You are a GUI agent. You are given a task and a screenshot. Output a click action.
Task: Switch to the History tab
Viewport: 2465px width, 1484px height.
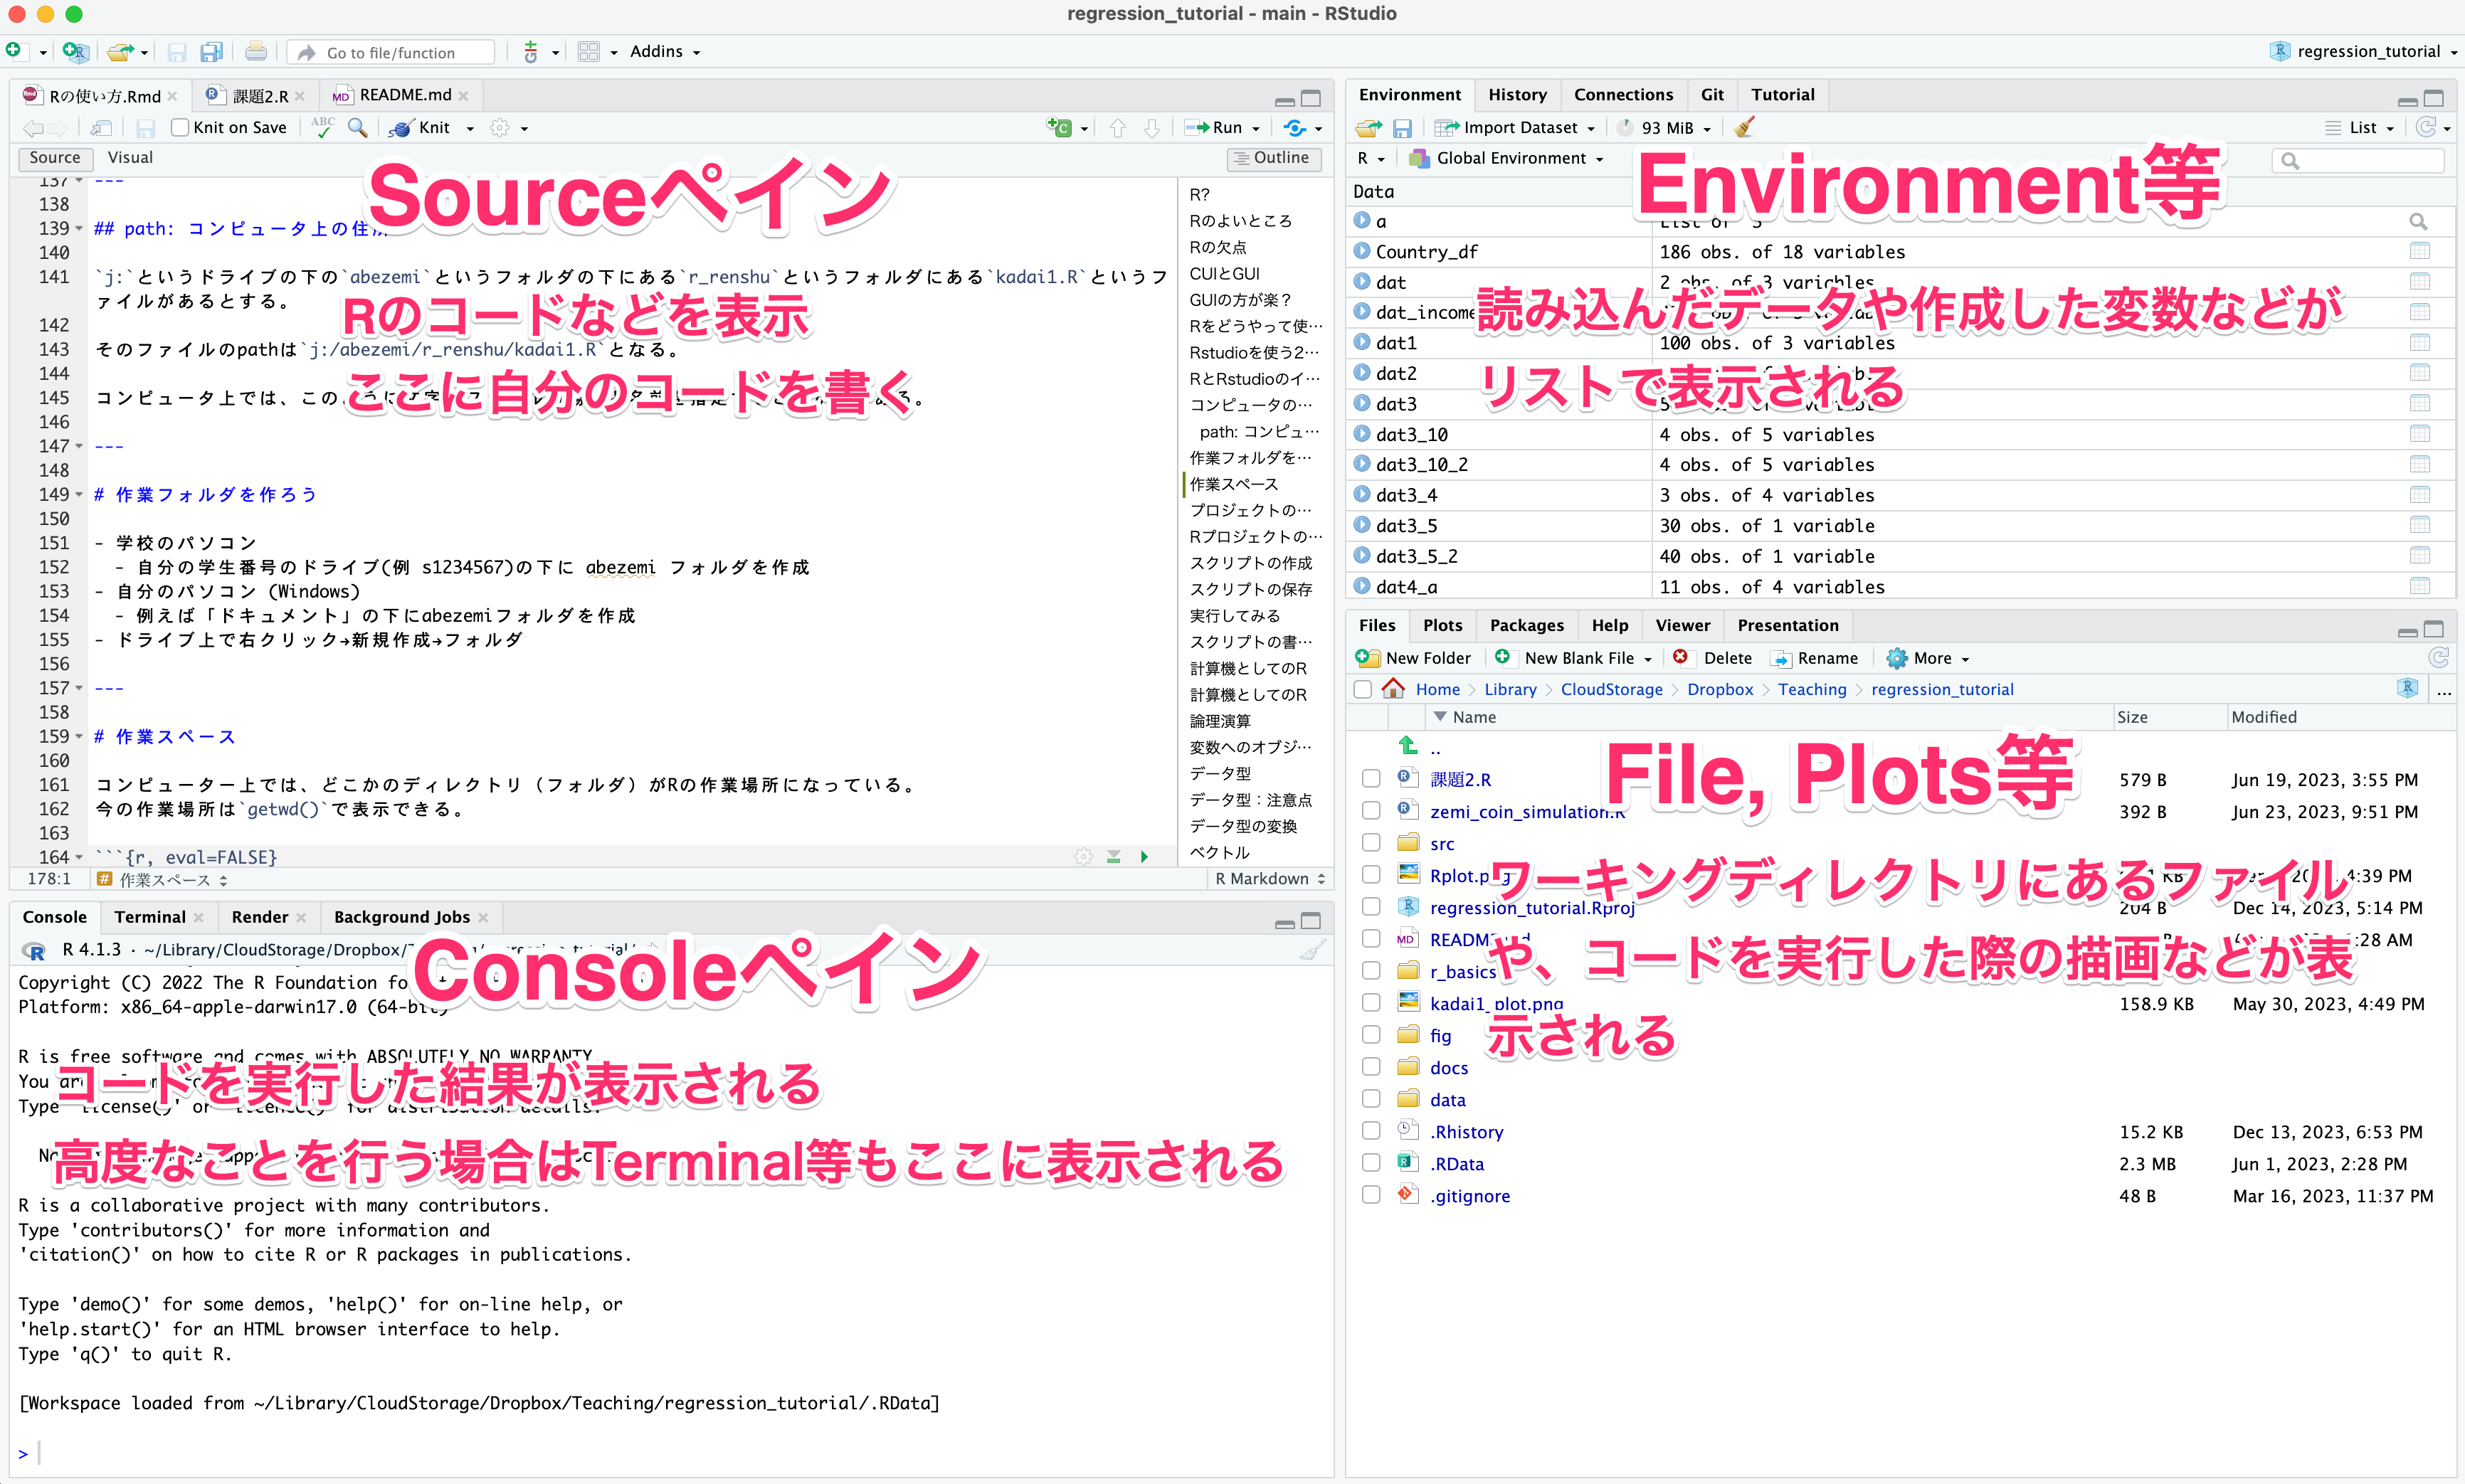[1517, 94]
